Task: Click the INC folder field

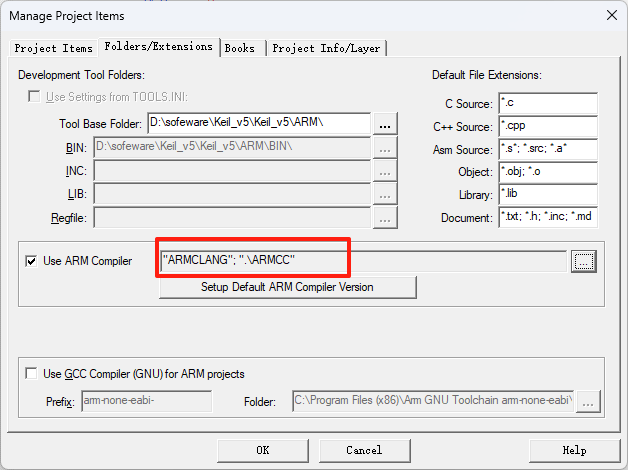Action: tap(232, 171)
